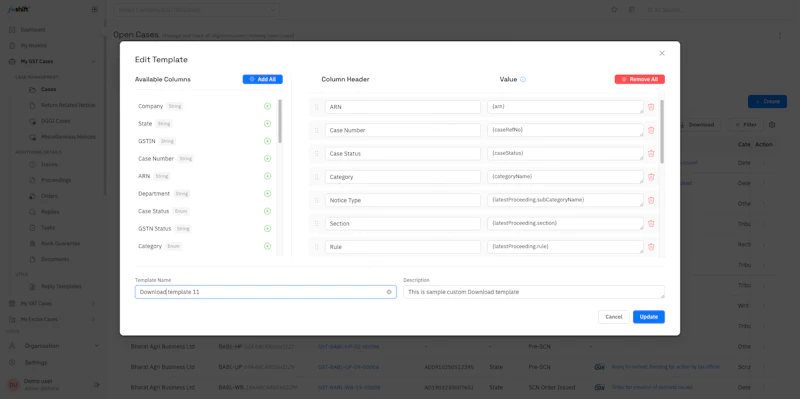Clear the Template Name field
The image size is (800, 399).
click(389, 292)
